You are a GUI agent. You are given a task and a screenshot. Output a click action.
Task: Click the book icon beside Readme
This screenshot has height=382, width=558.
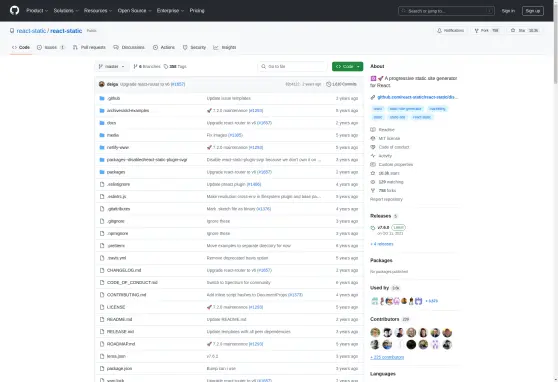pos(373,130)
